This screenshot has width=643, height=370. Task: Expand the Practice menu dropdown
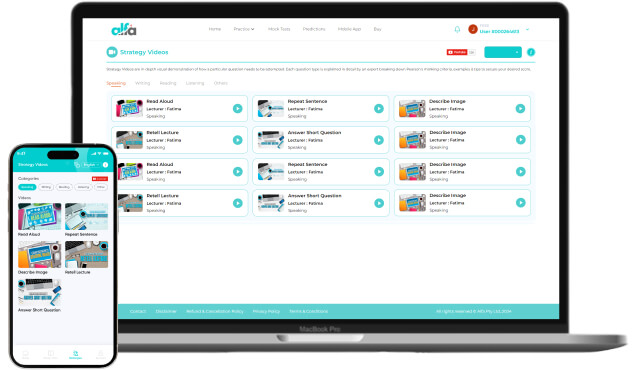244,29
